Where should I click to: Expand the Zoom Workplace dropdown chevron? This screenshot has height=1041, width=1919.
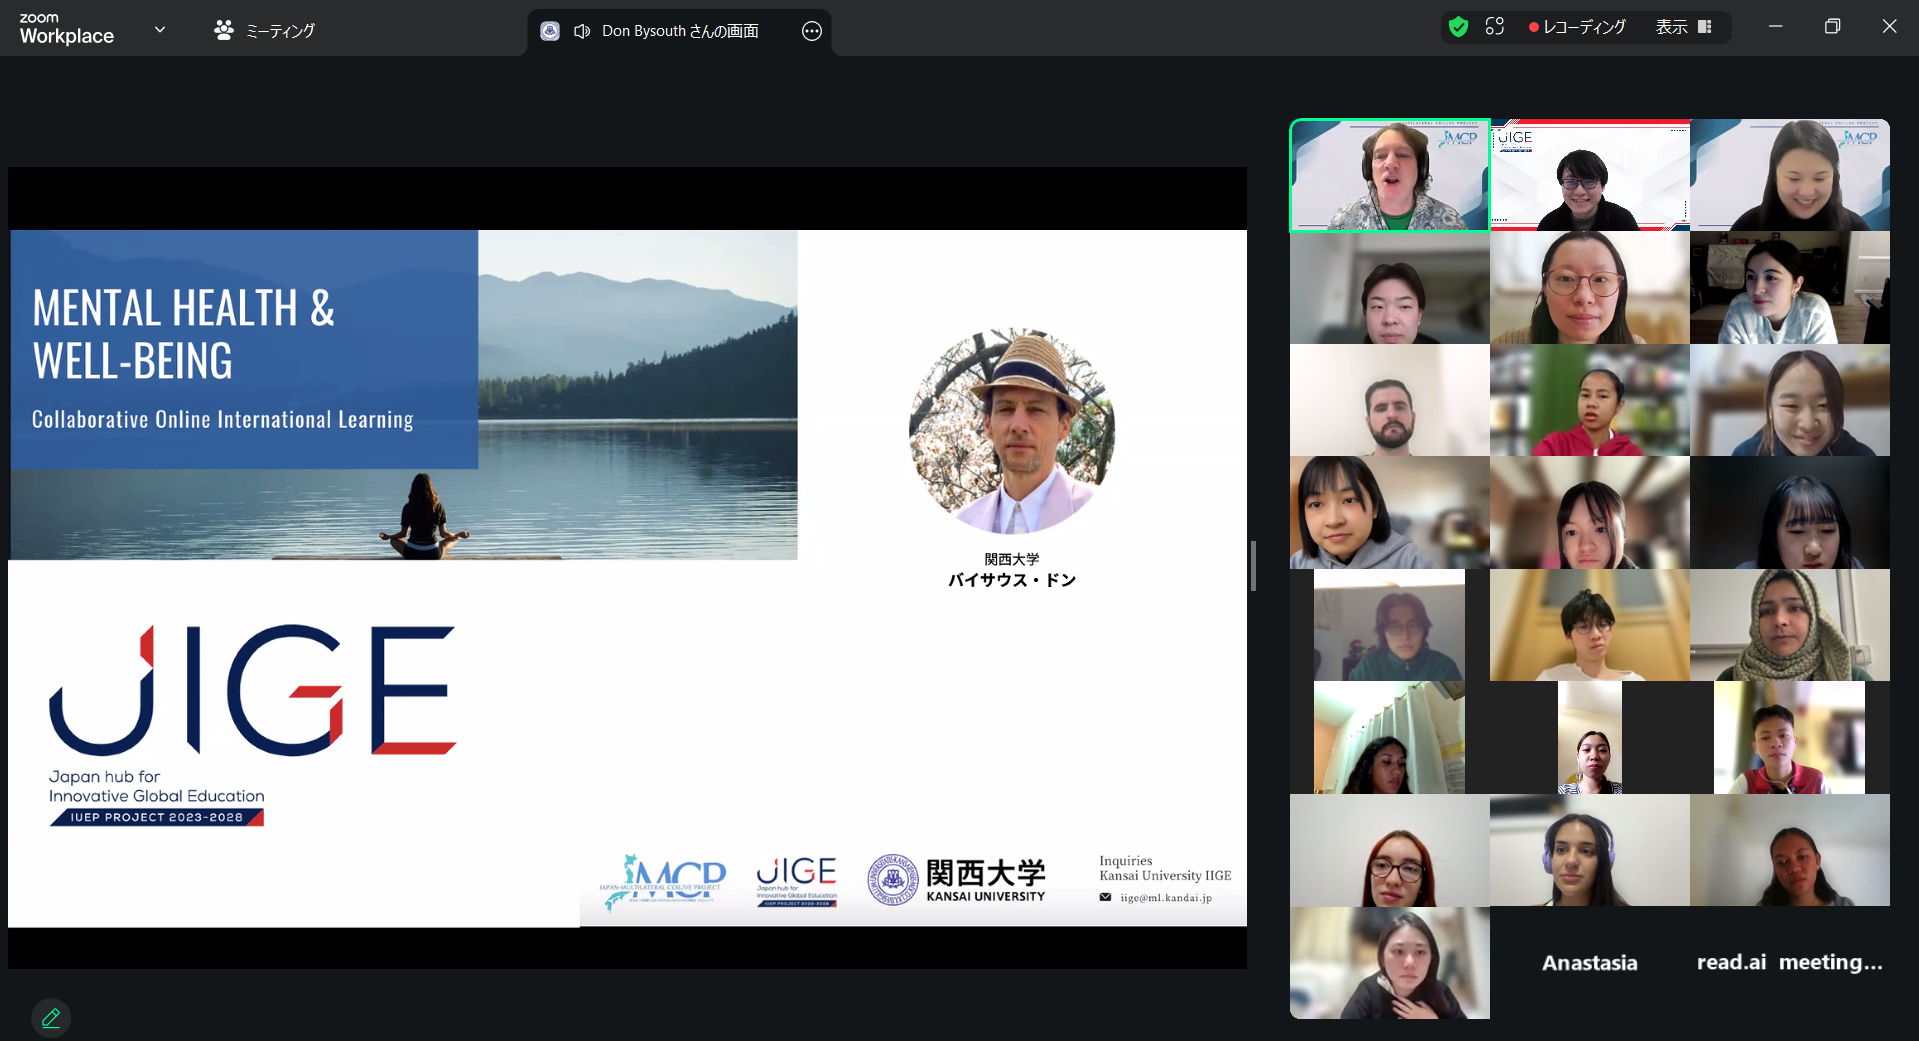160,30
